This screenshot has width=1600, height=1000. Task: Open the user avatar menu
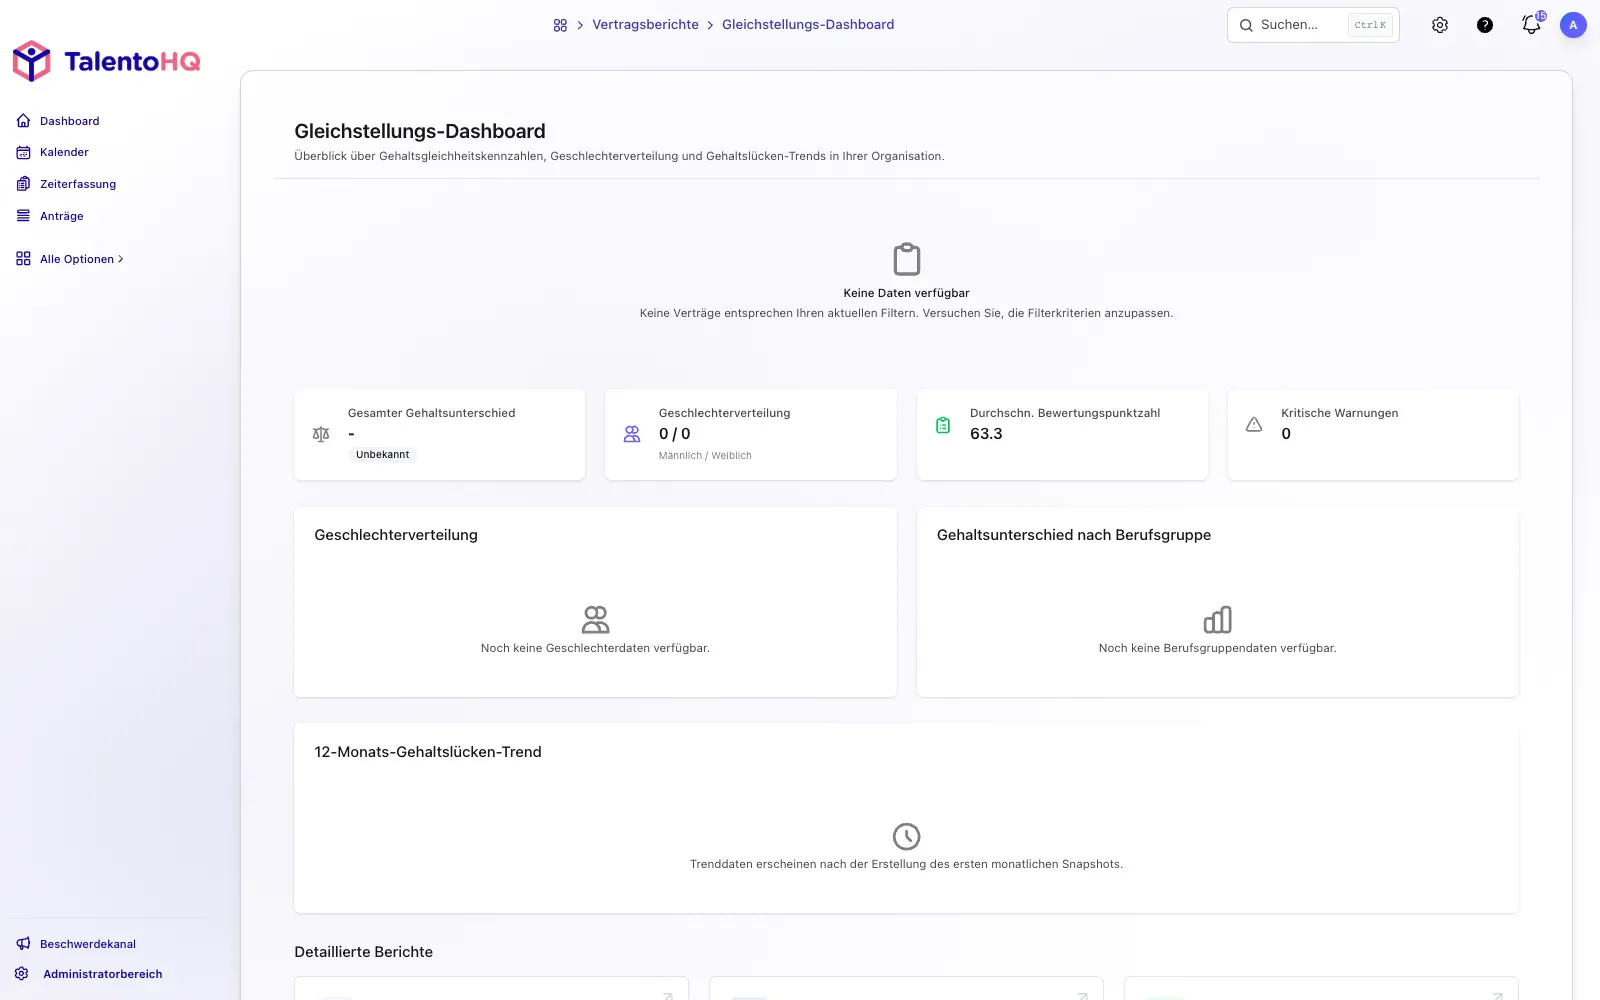1573,25
